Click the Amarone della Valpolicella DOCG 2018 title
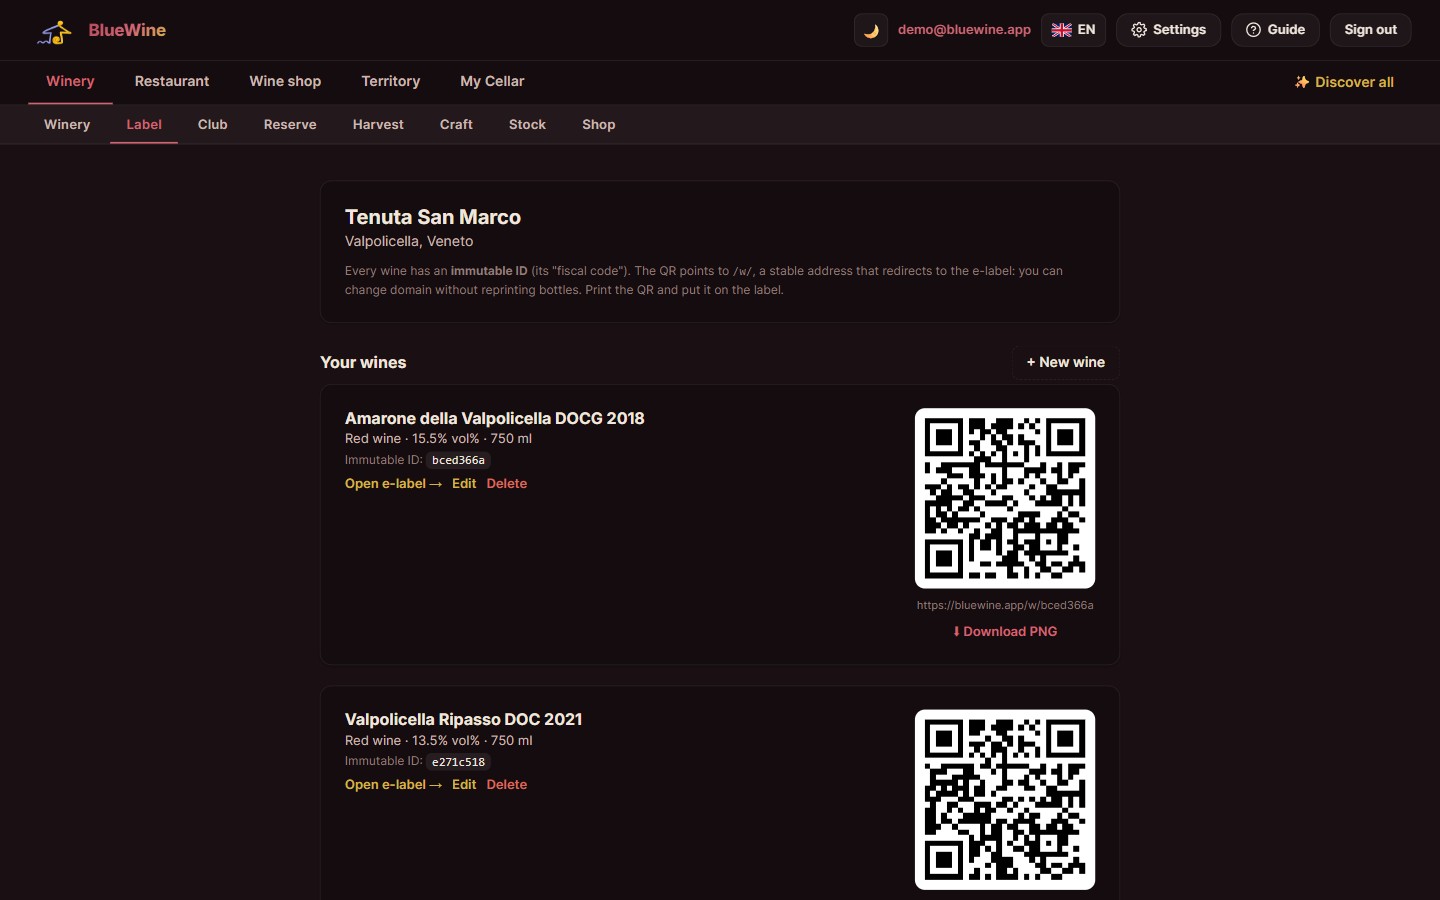 click(495, 418)
